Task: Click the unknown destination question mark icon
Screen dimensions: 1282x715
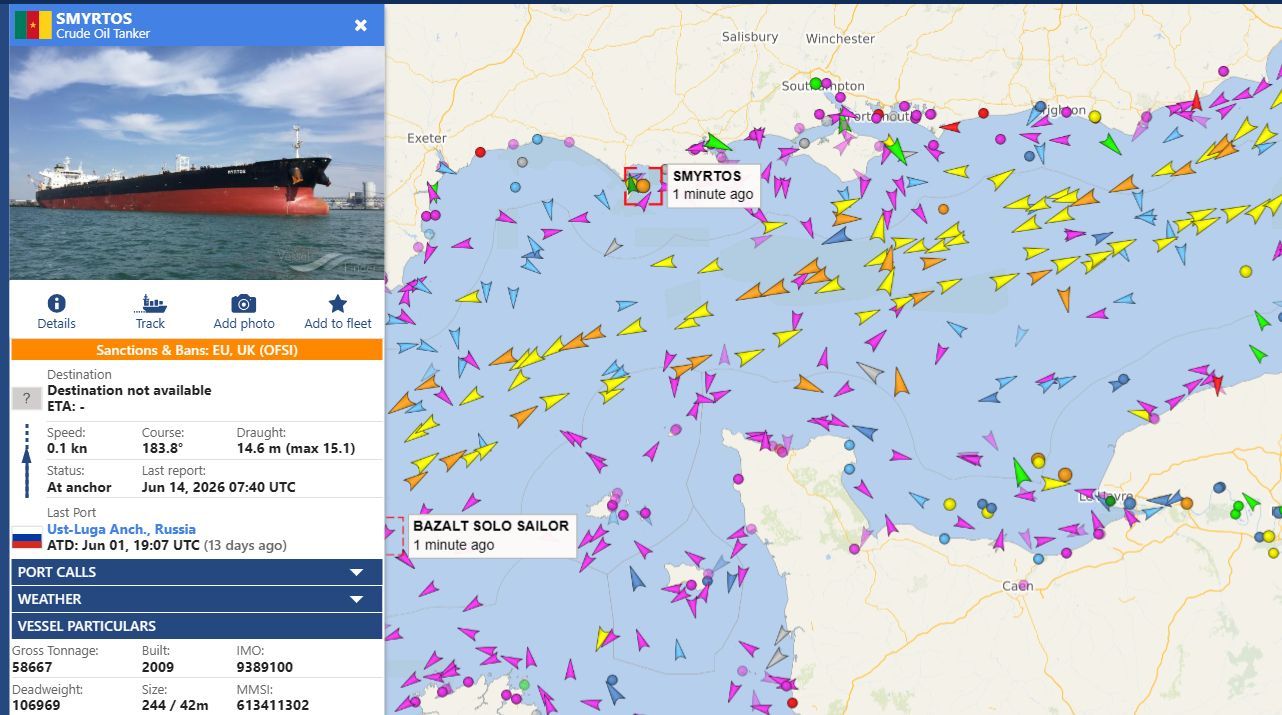Action: (26, 398)
